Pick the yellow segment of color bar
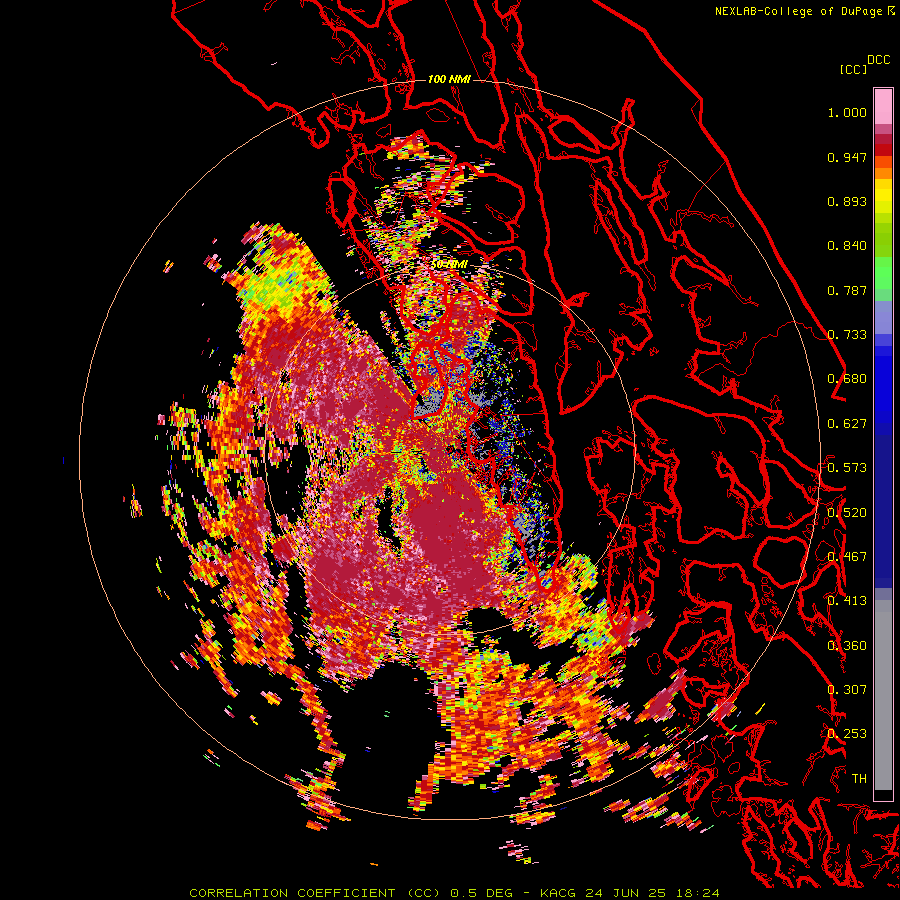This screenshot has width=900, height=900. (883, 196)
